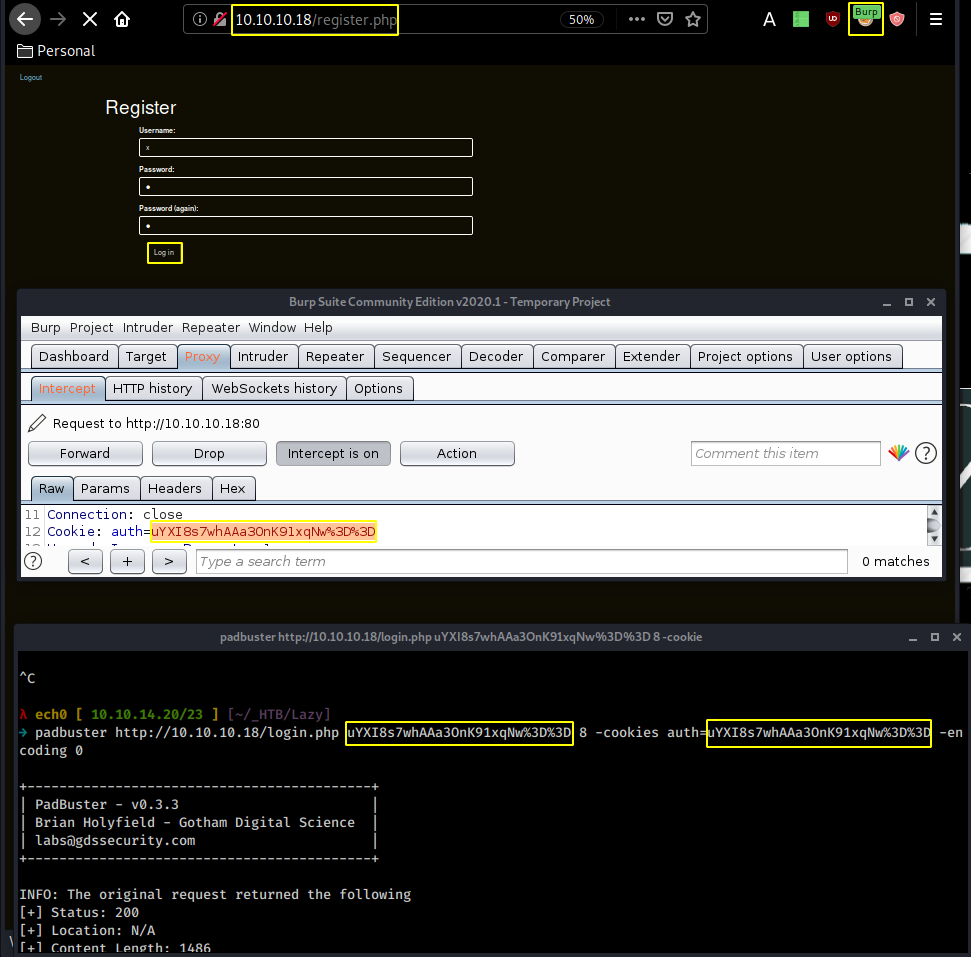Click the Username input field
This screenshot has width=971, height=957.
(x=306, y=147)
